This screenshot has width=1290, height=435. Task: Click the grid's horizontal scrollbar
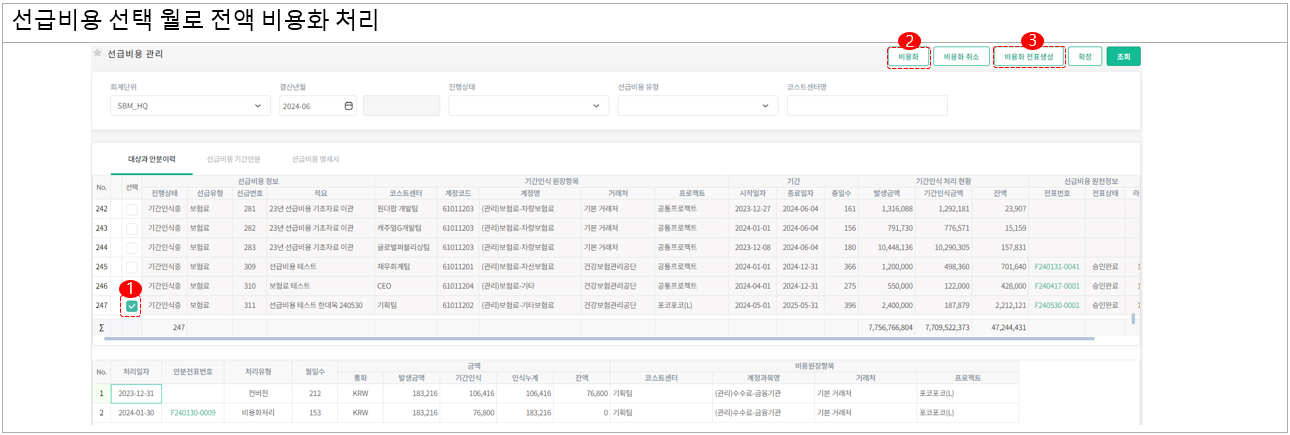coord(600,339)
